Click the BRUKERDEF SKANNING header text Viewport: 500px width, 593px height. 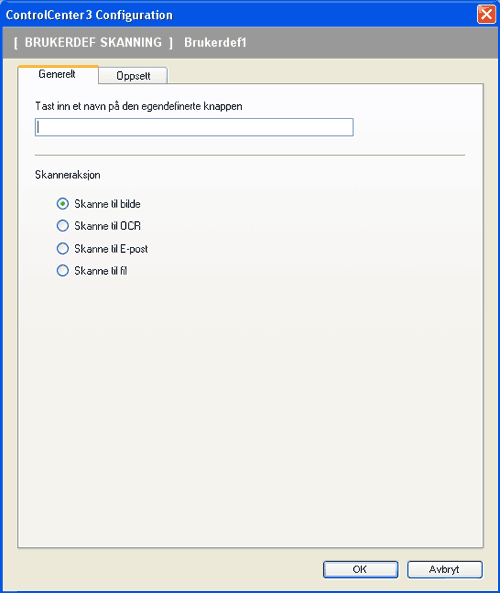[93, 42]
